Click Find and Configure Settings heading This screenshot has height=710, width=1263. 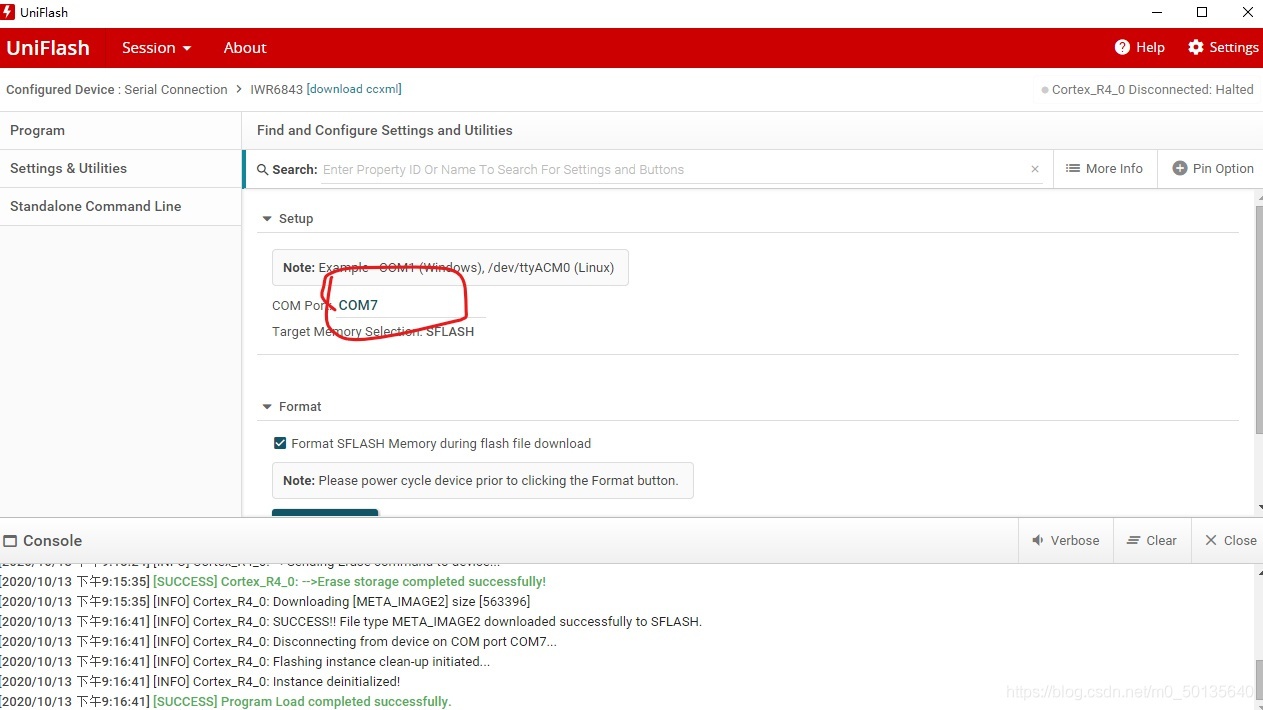[x=384, y=130]
